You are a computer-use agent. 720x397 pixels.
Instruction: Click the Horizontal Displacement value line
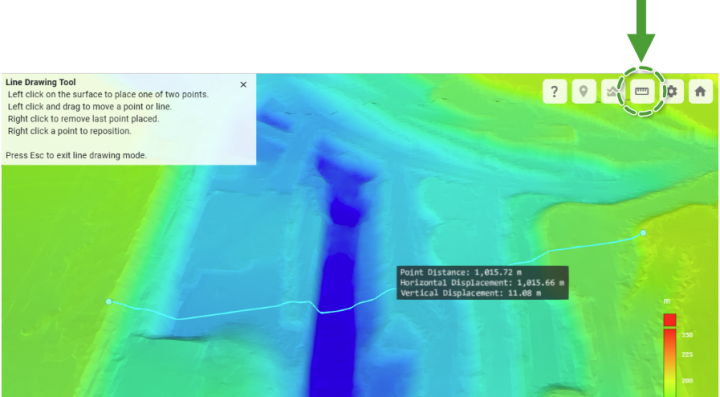[482, 283]
